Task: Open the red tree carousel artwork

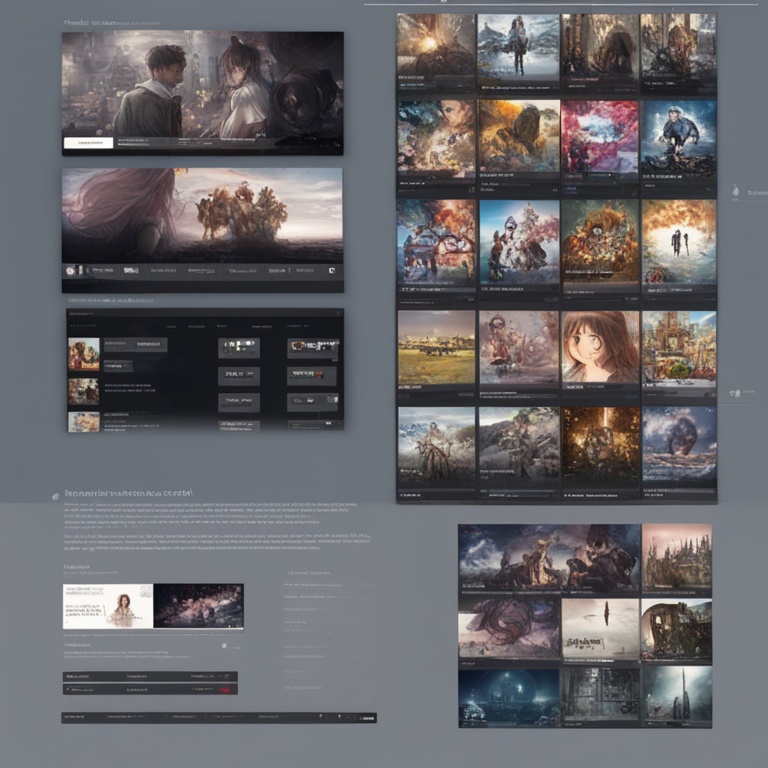Action: 436,242
